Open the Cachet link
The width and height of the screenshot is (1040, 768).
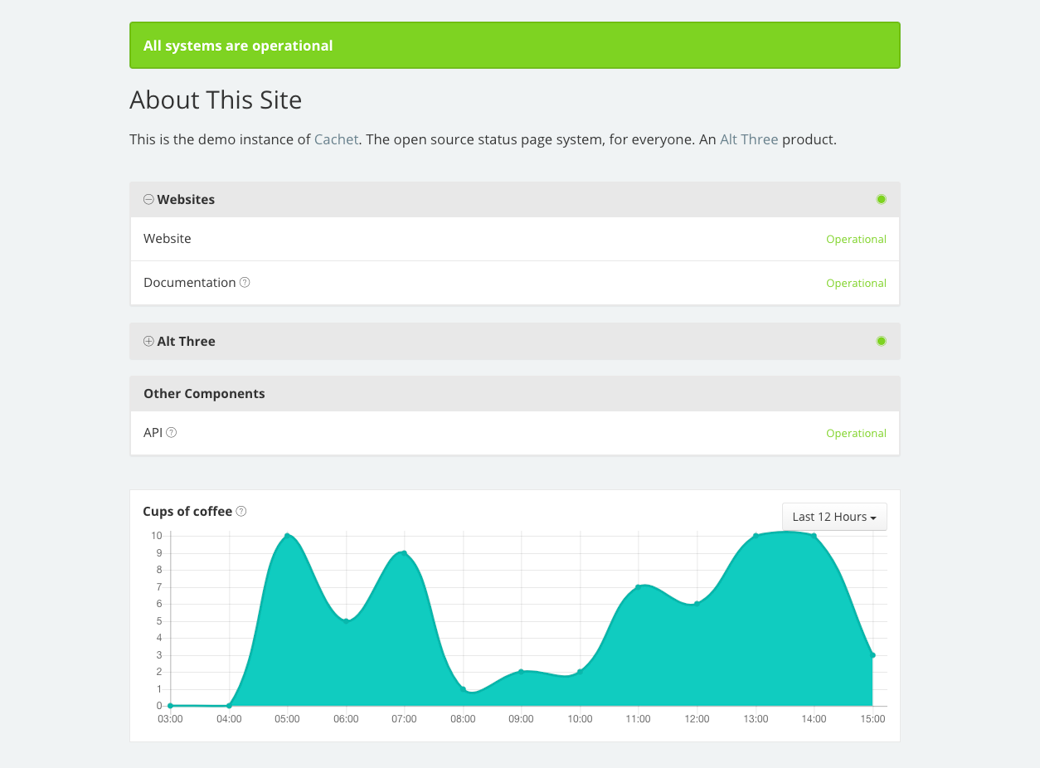tap(335, 139)
